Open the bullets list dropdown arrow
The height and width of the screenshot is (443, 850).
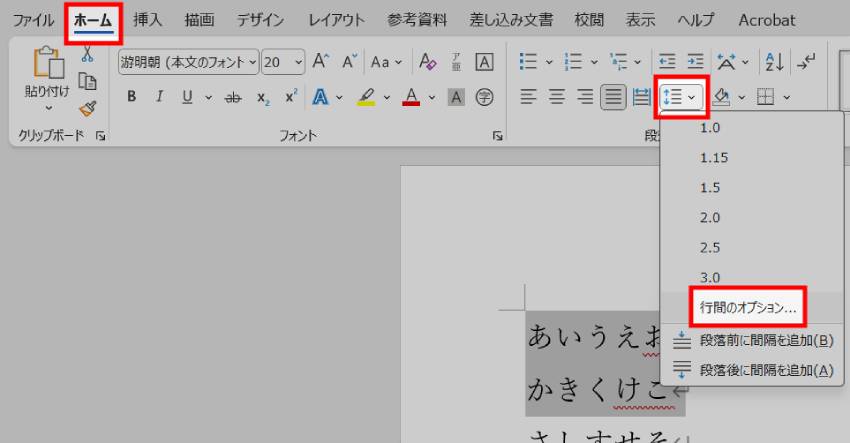click(549, 62)
